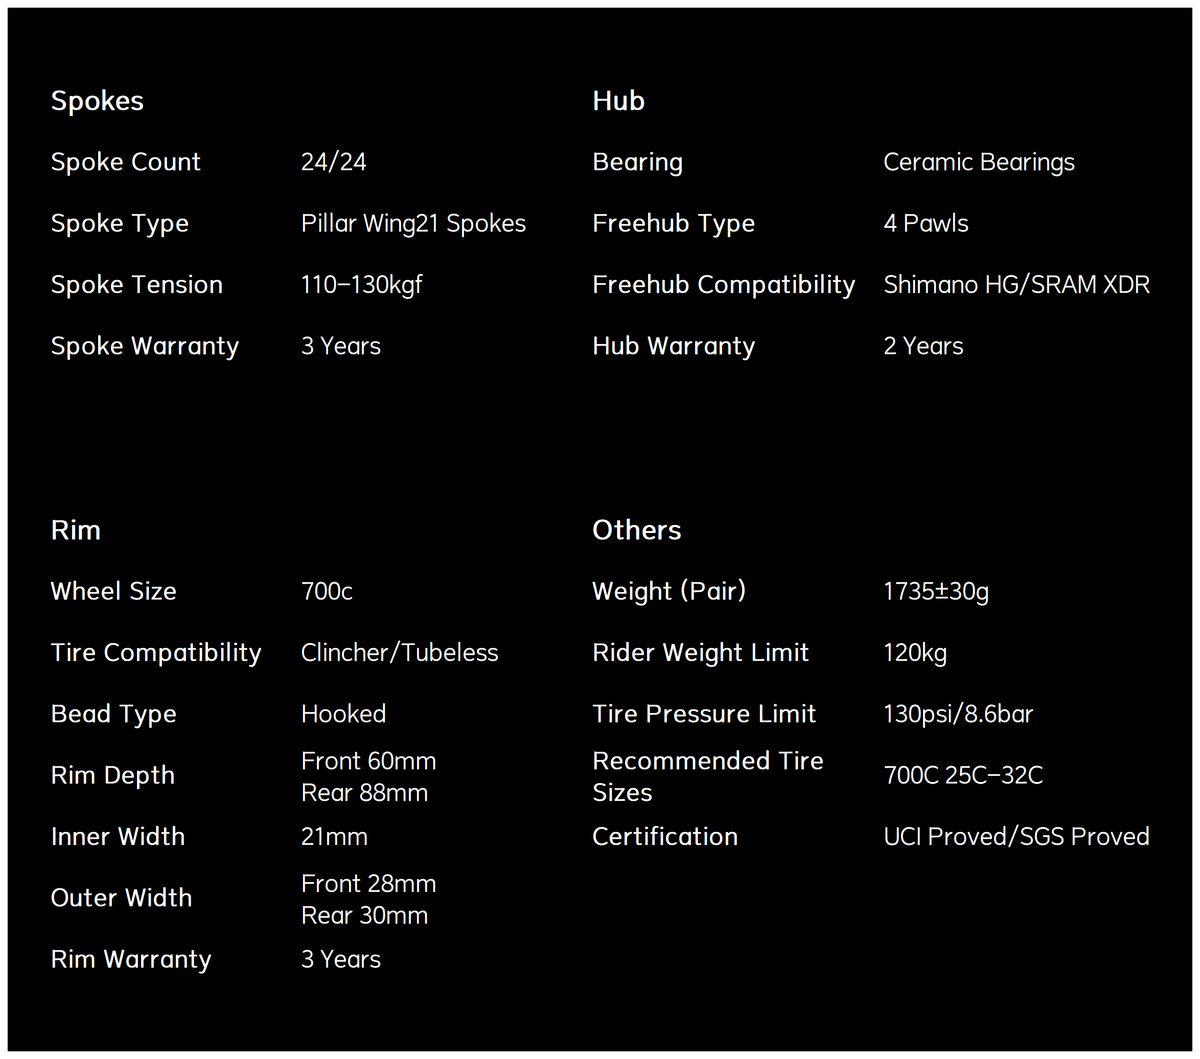Select the '2 Years' hub warranty value
This screenshot has height=1059, width=1200.
tap(923, 346)
